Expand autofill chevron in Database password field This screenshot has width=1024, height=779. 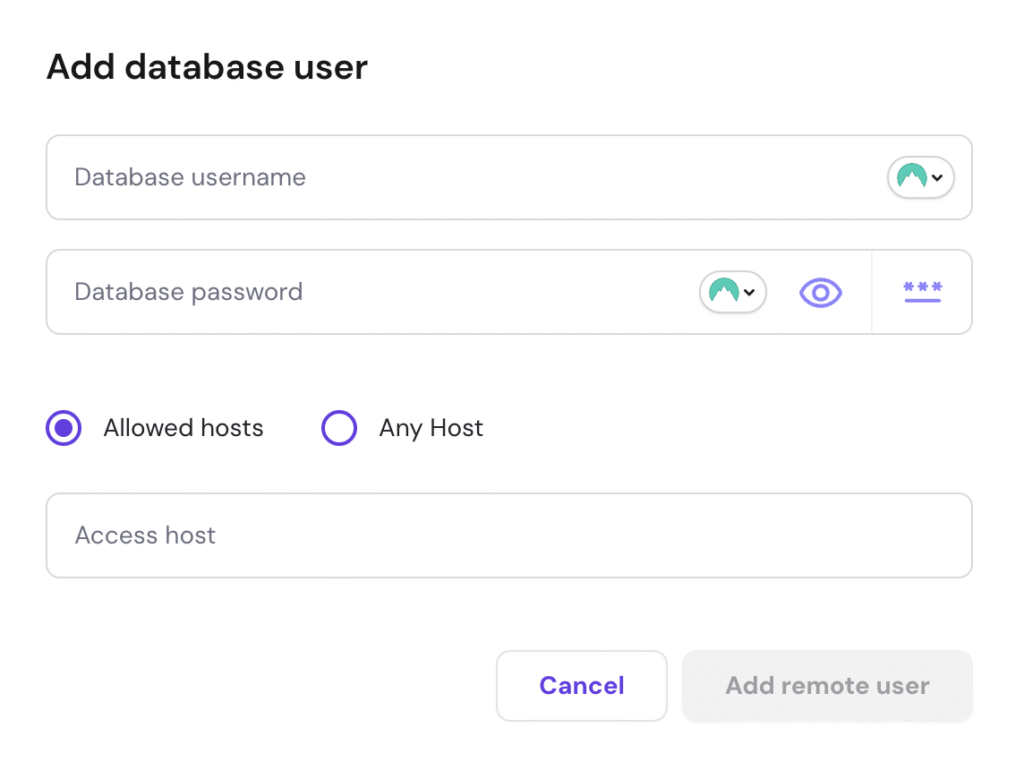click(749, 293)
